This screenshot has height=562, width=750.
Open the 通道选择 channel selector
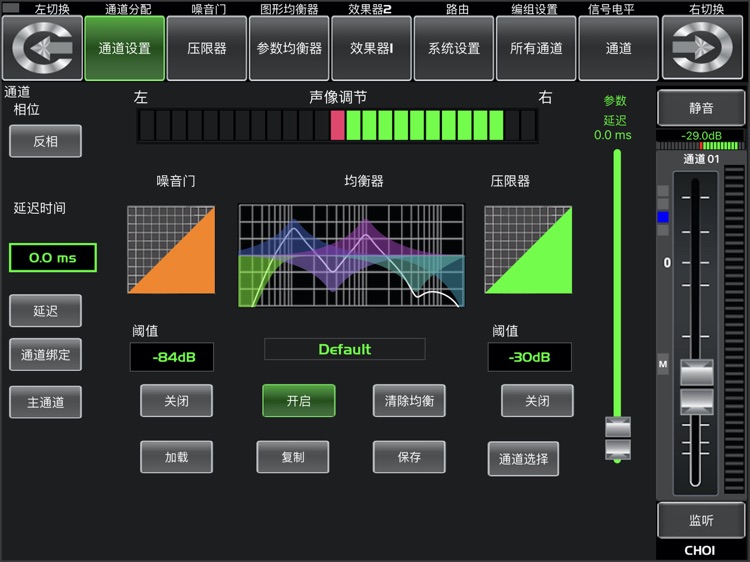click(x=523, y=459)
